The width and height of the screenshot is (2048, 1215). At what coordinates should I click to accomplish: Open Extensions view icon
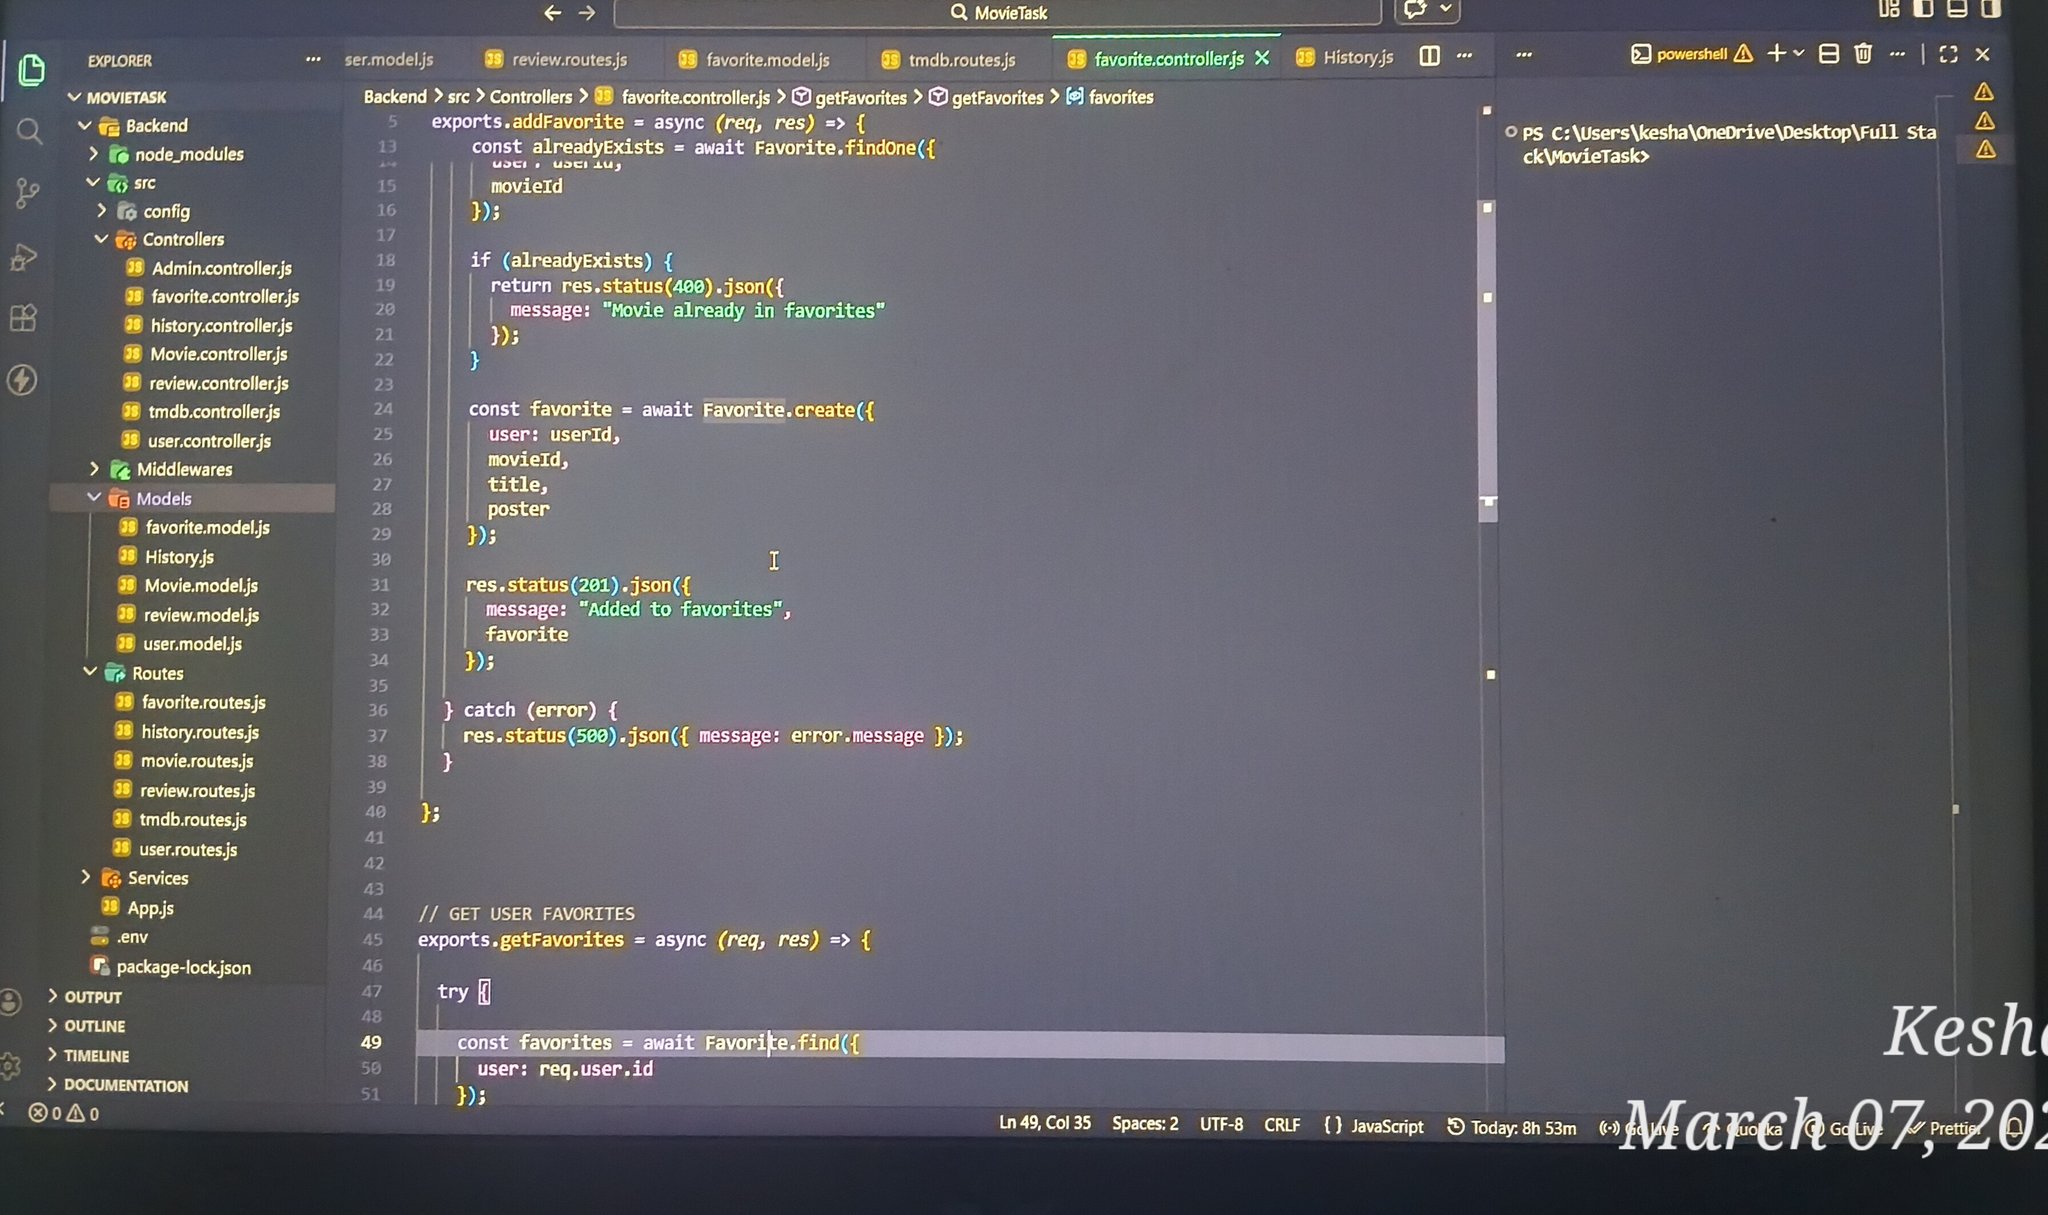coord(23,319)
